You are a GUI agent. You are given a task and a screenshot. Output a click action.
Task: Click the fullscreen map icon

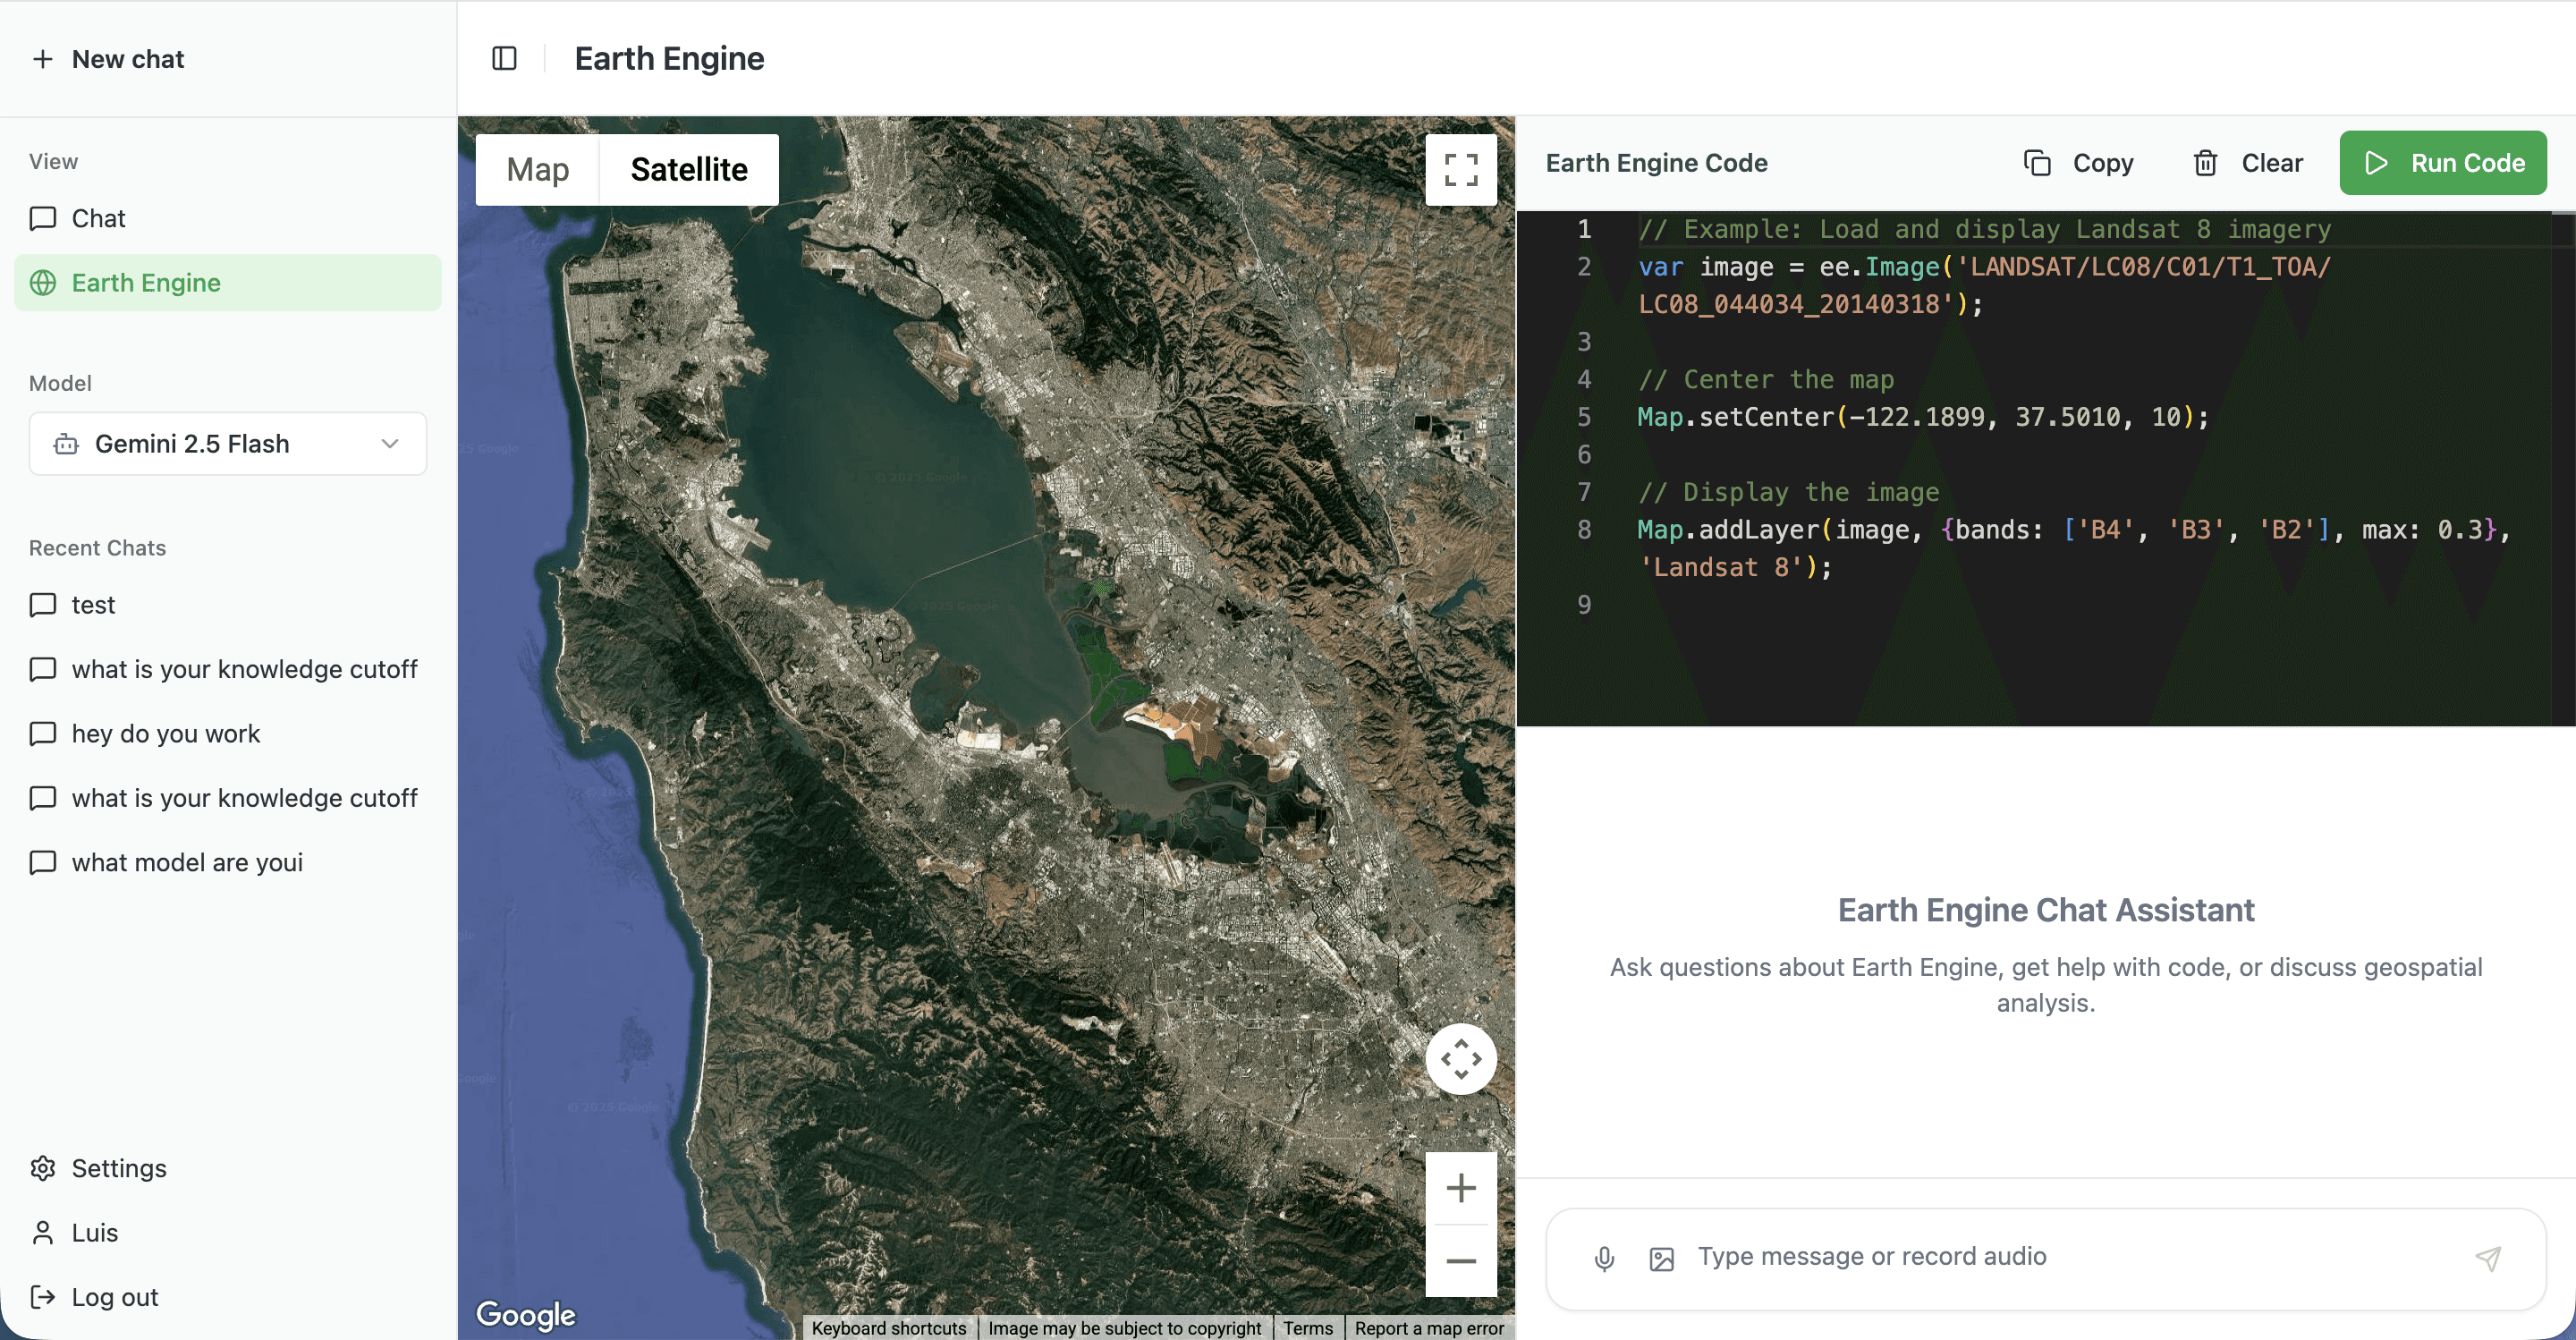click(1460, 170)
